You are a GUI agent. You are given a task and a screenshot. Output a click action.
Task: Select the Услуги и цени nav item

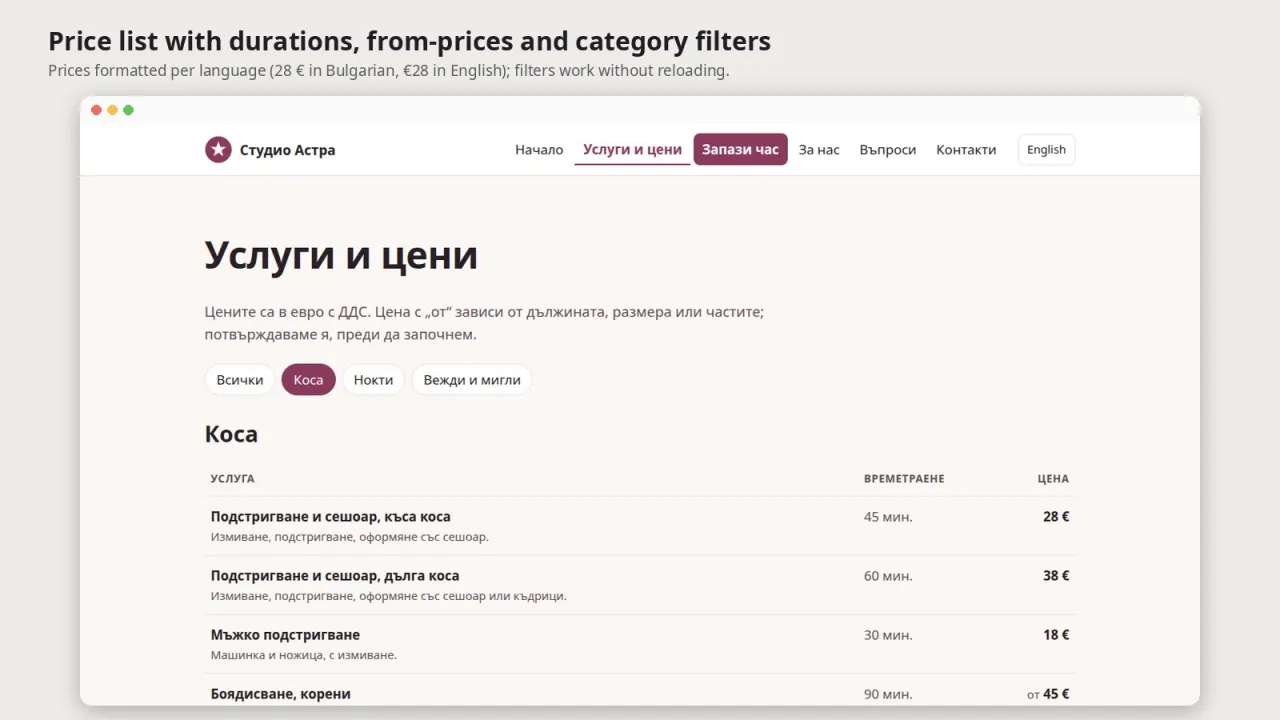[632, 150]
